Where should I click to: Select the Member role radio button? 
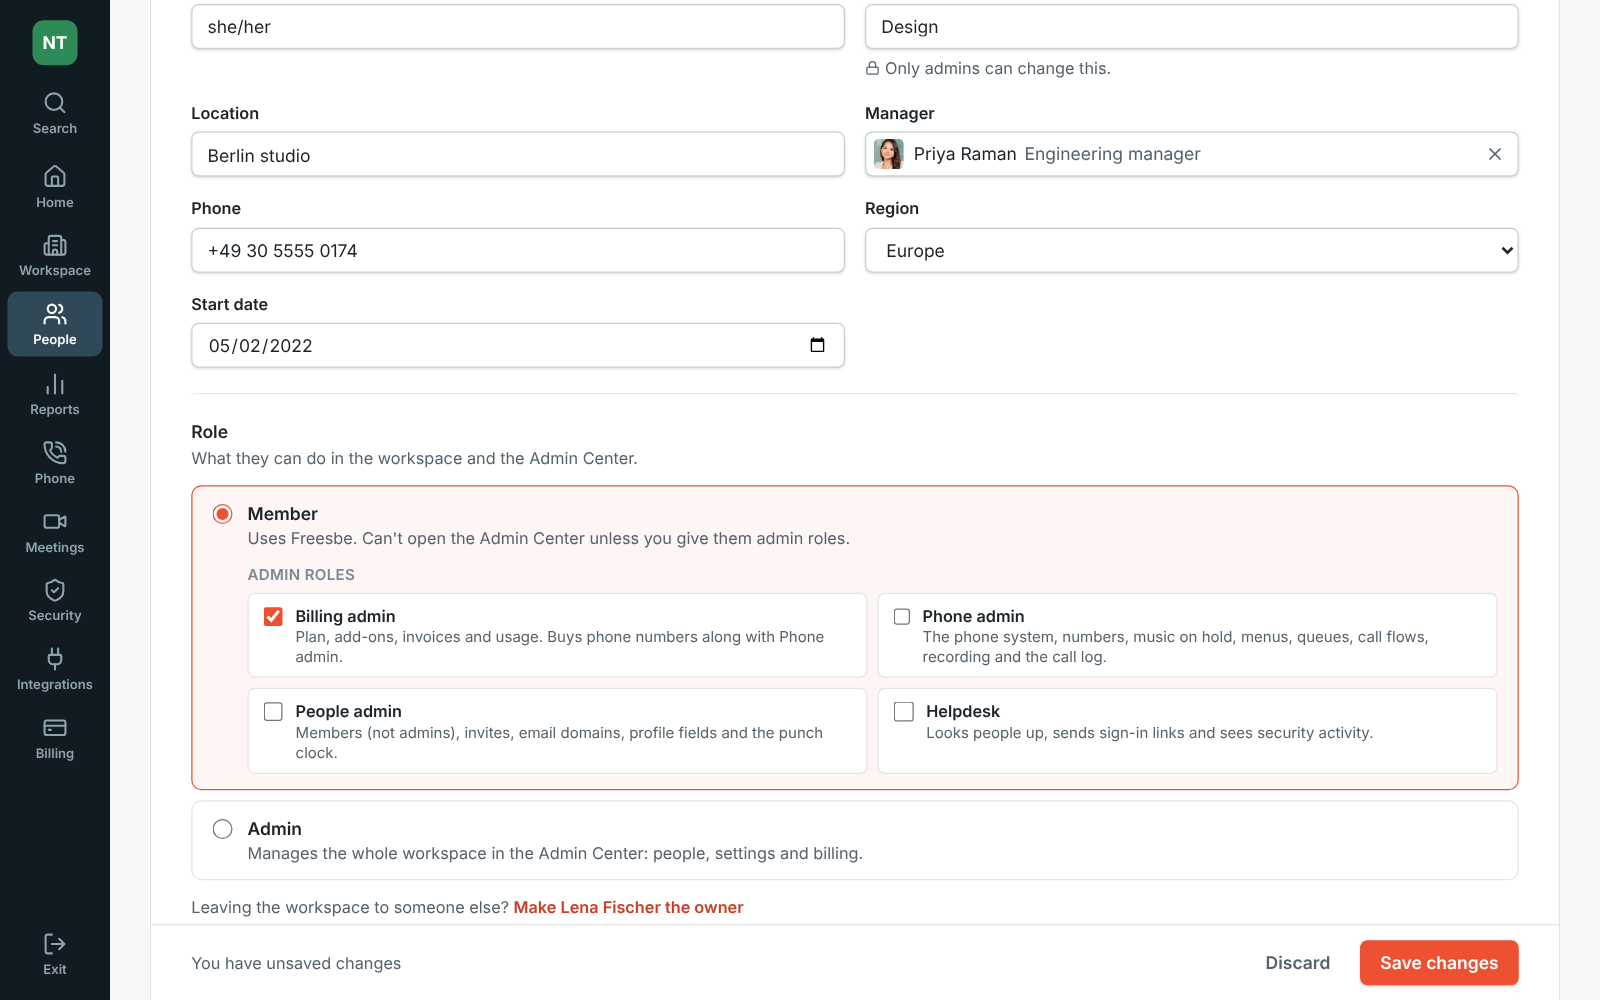(x=223, y=514)
